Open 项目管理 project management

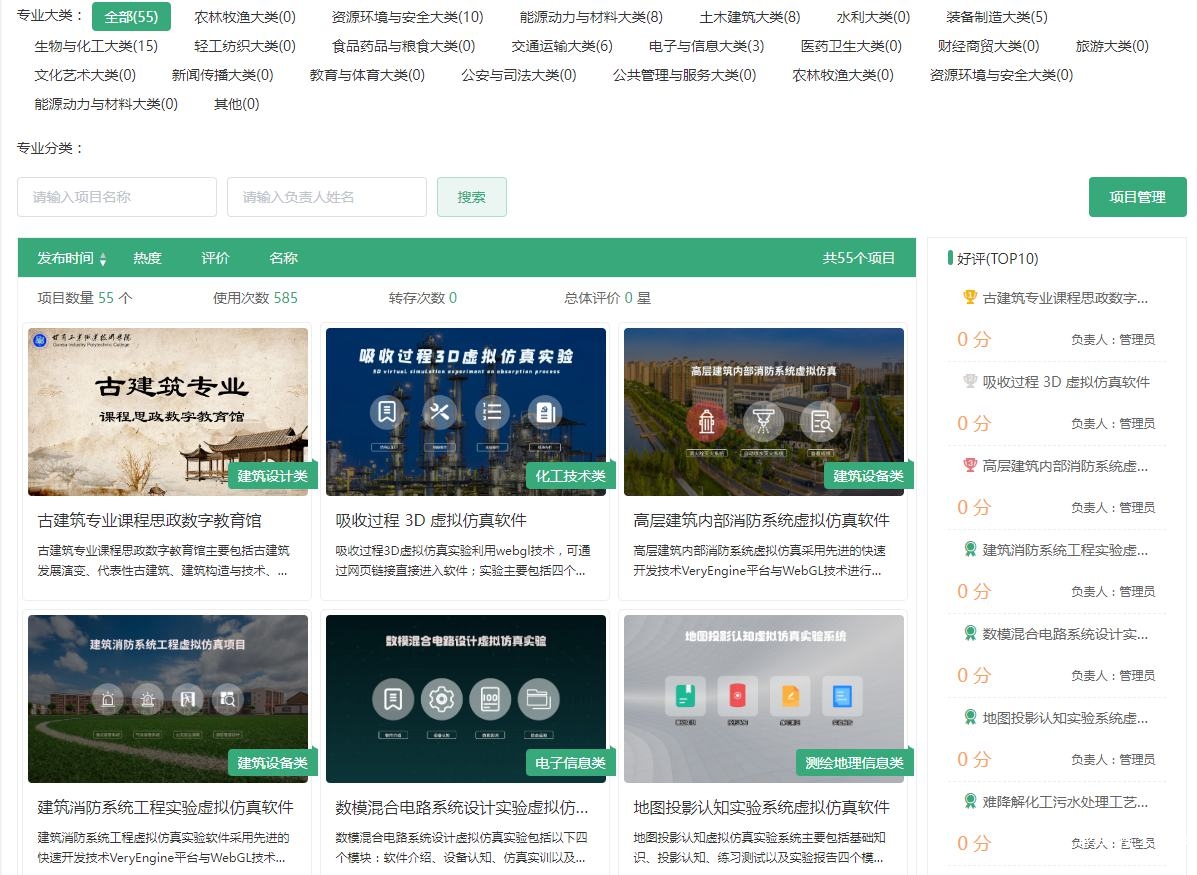pos(1137,197)
